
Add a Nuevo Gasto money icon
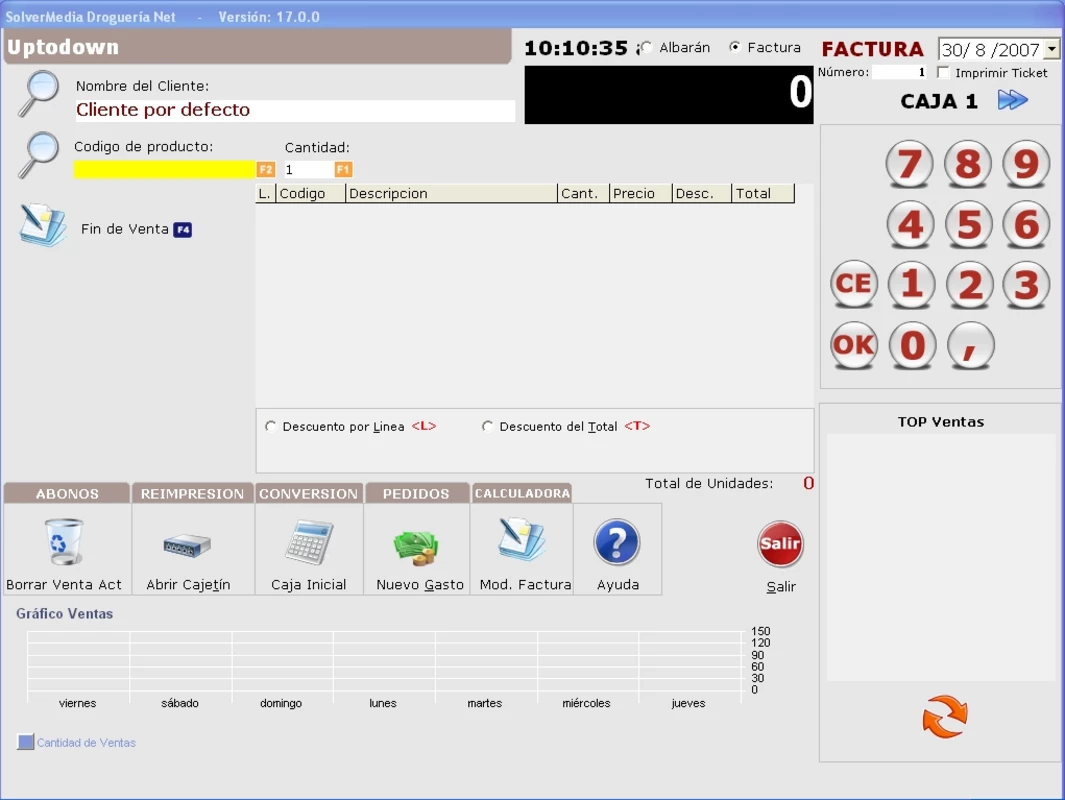[x=416, y=547]
